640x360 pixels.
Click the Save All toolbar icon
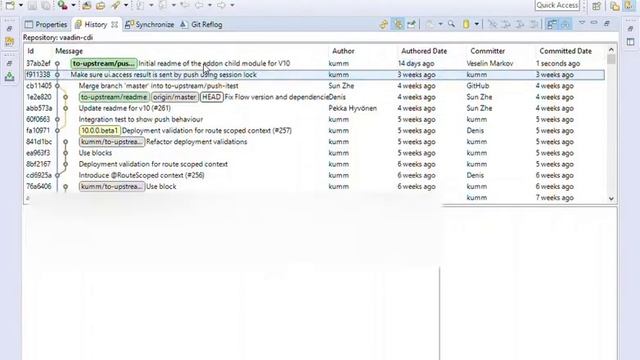point(46,5)
